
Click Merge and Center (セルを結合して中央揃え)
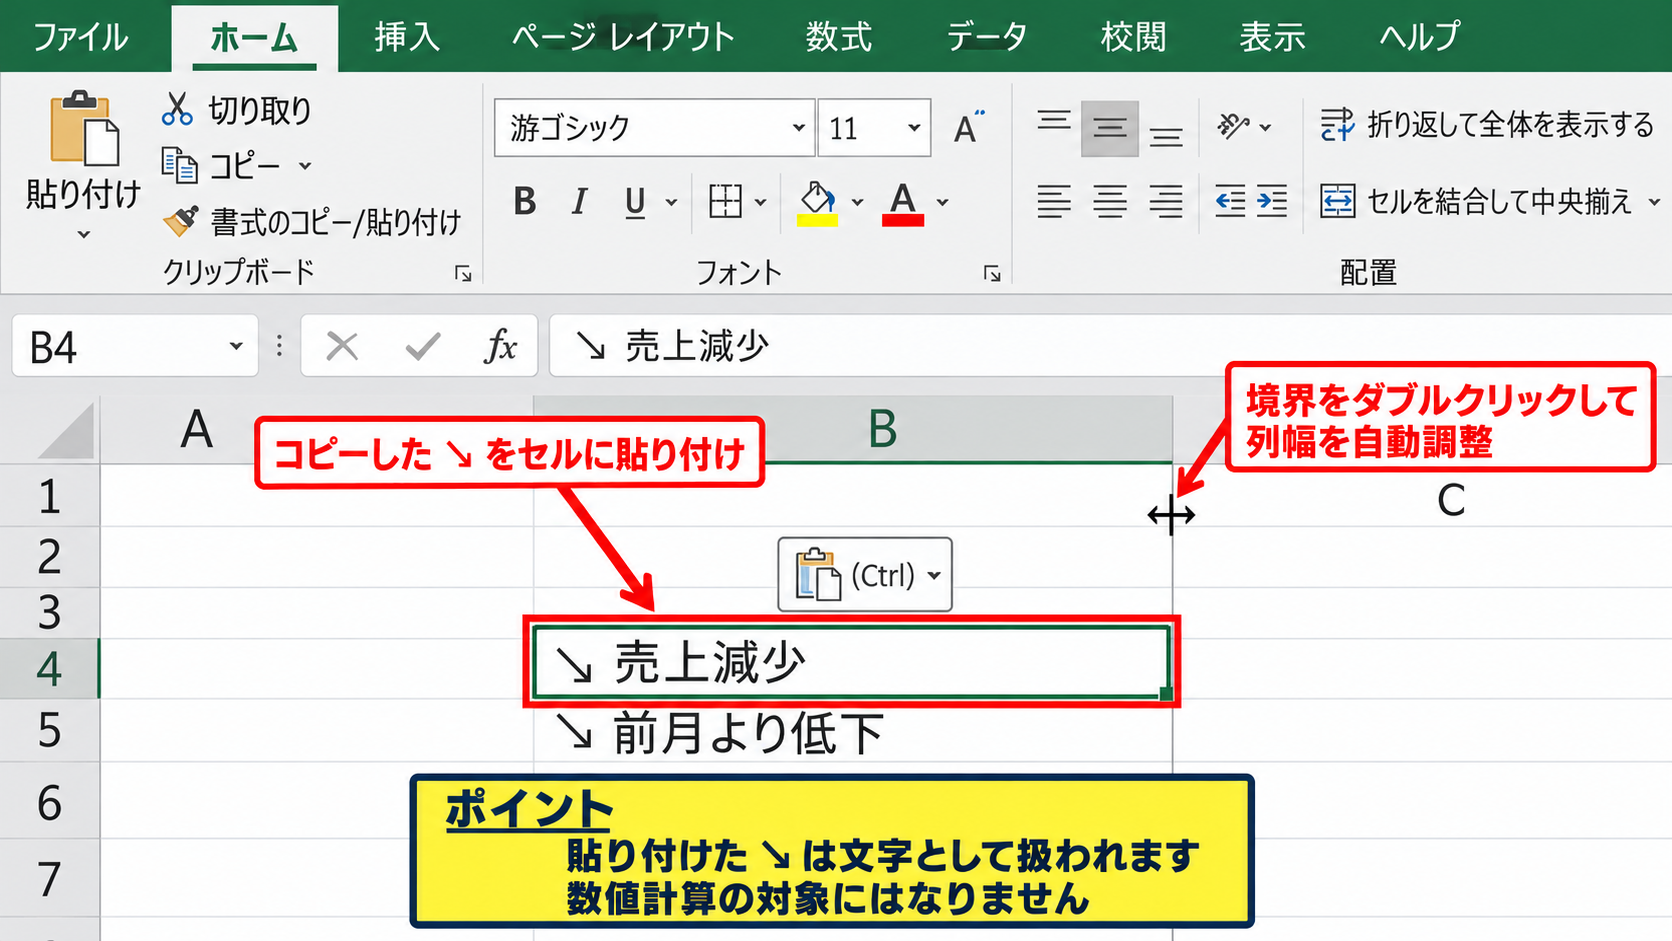1477,202
